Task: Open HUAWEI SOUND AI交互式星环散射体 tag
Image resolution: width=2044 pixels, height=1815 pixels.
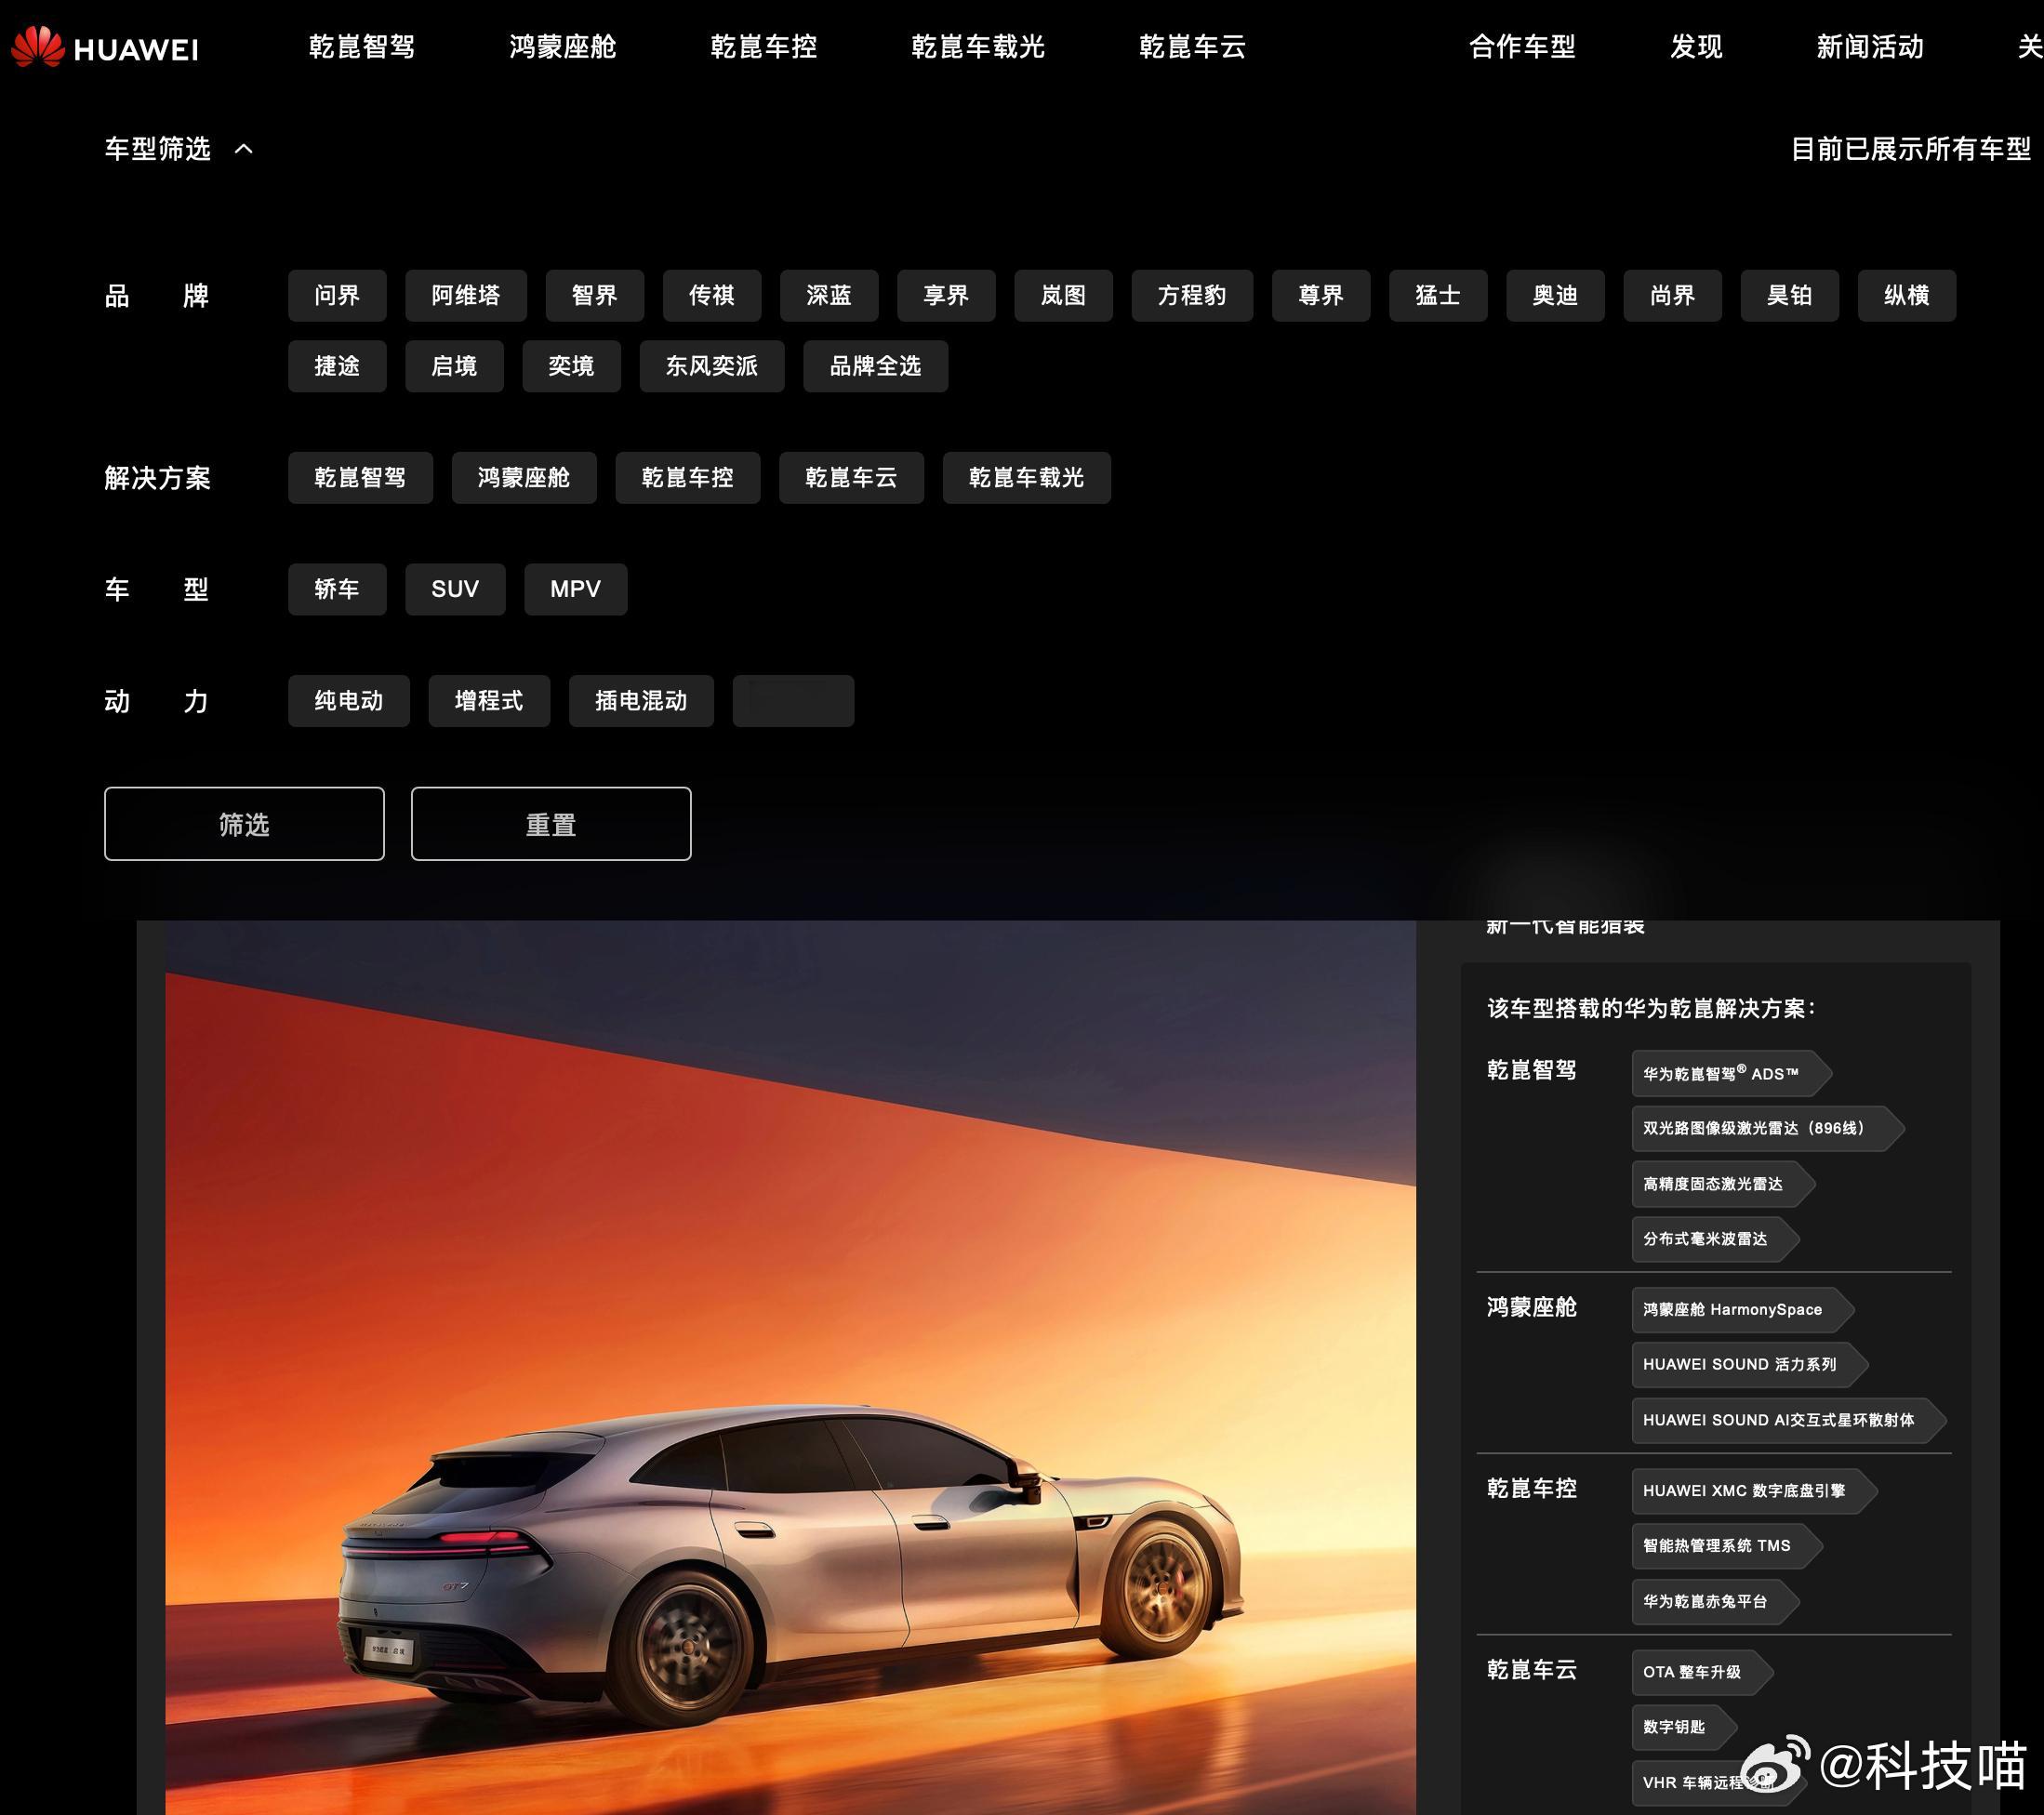Action: click(1788, 1420)
